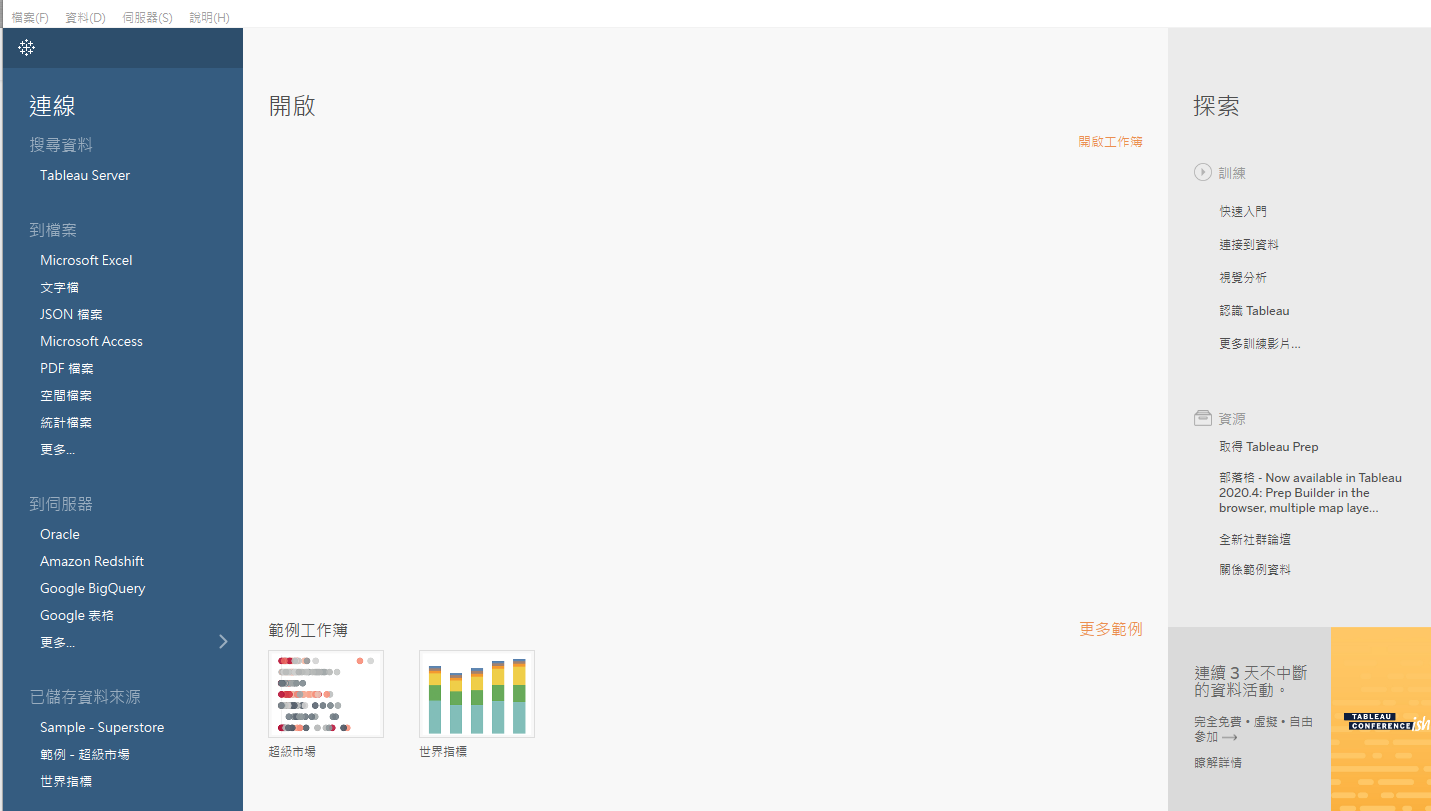Click the 開啟工作簿 link
This screenshot has width=1431, height=811.
(1110, 142)
